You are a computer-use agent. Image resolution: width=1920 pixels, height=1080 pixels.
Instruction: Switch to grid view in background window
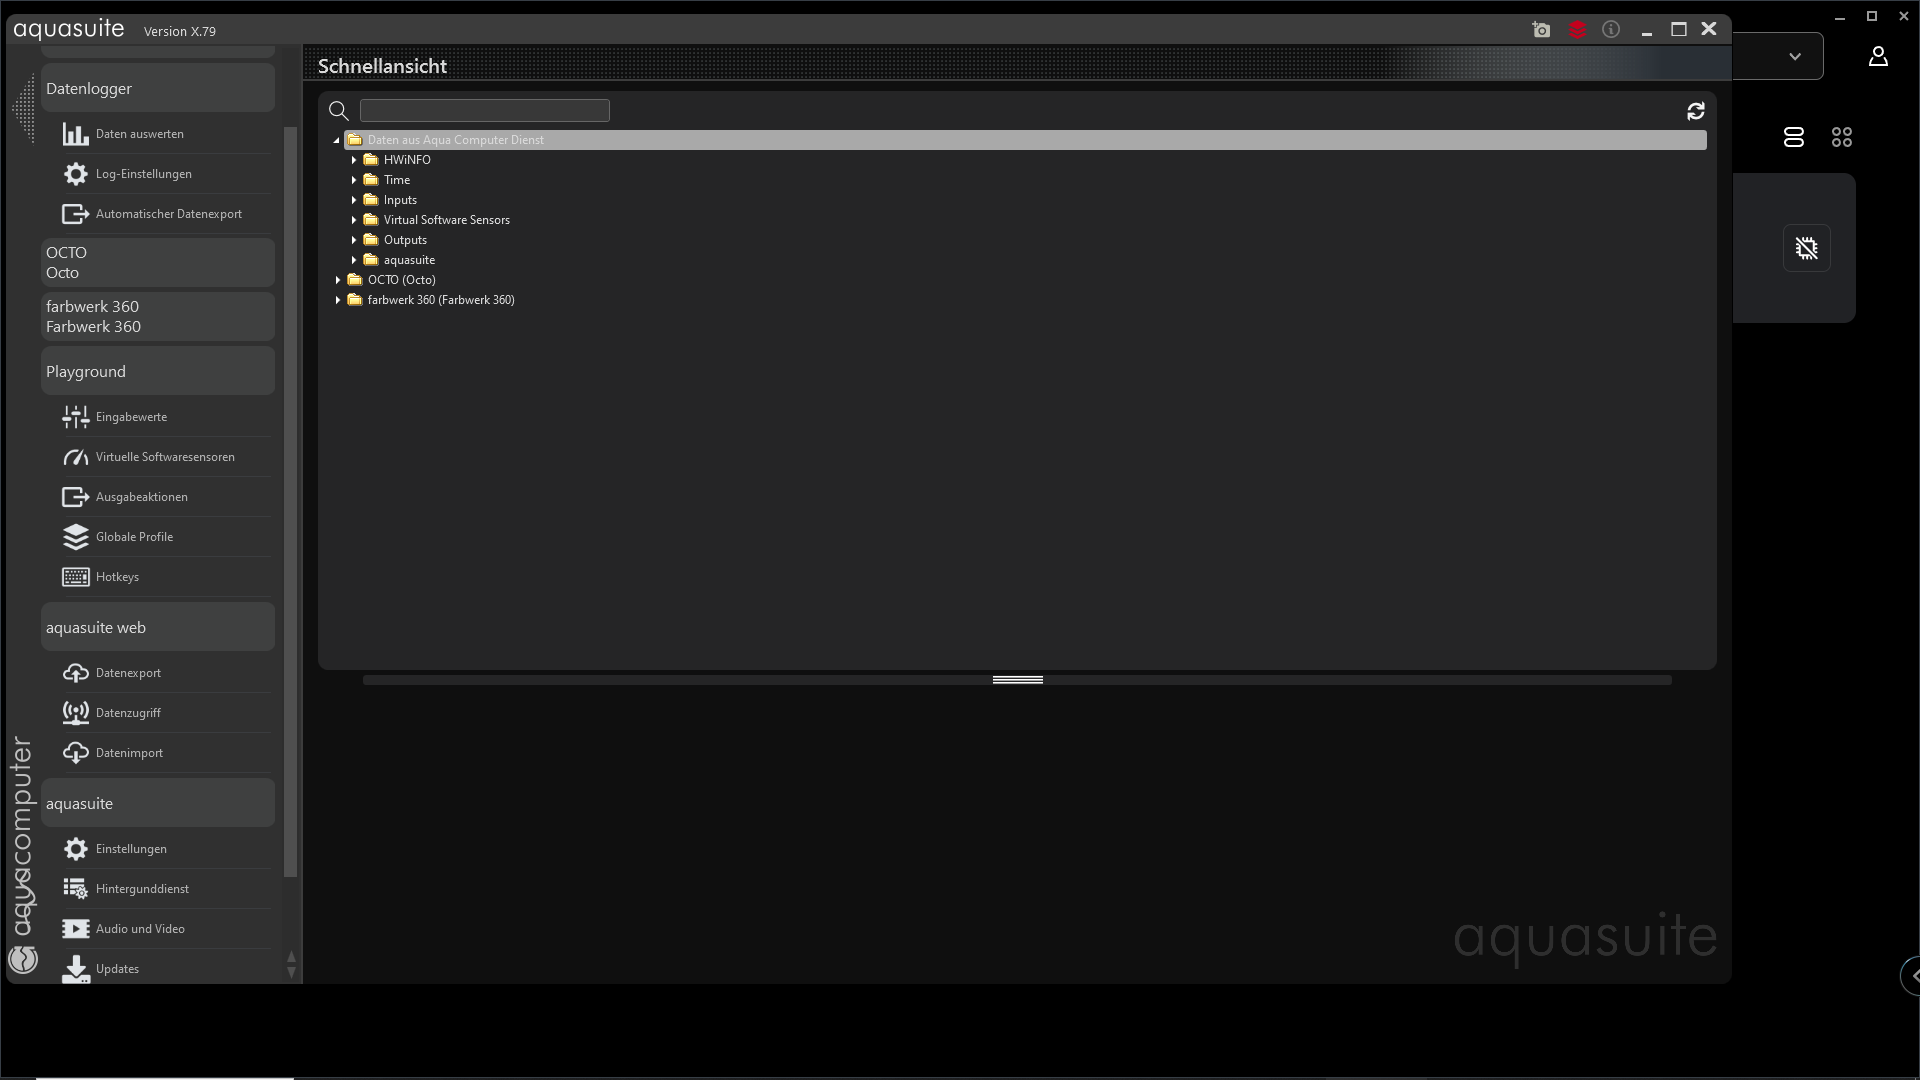click(1842, 137)
